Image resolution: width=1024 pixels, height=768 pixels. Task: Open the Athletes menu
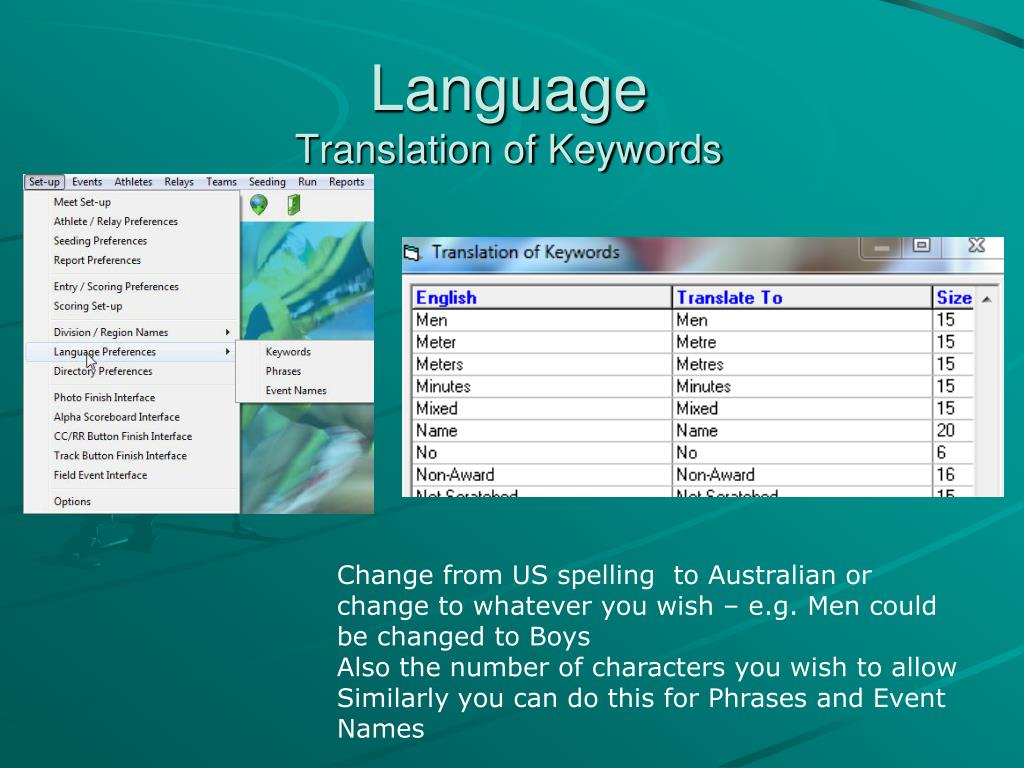tap(133, 182)
